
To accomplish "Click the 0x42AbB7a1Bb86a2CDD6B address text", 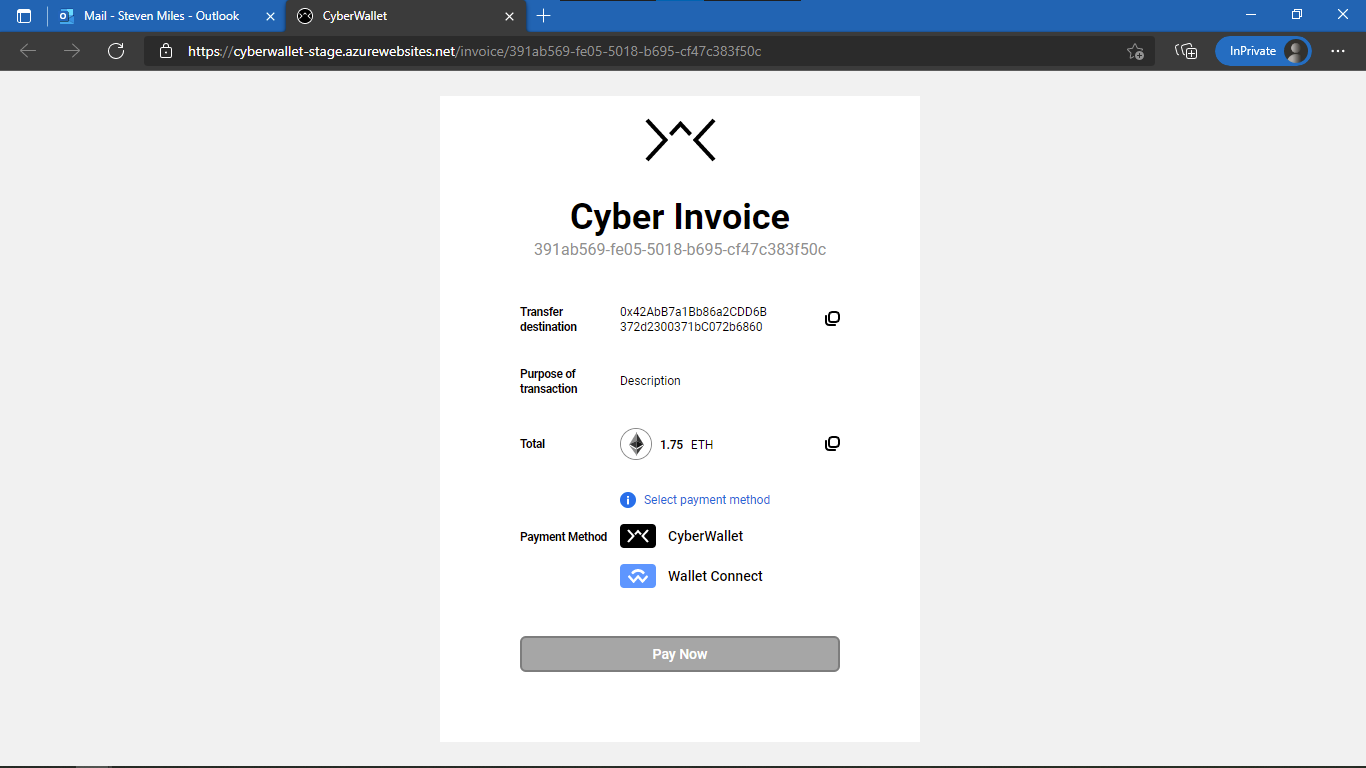I will tap(693, 319).
